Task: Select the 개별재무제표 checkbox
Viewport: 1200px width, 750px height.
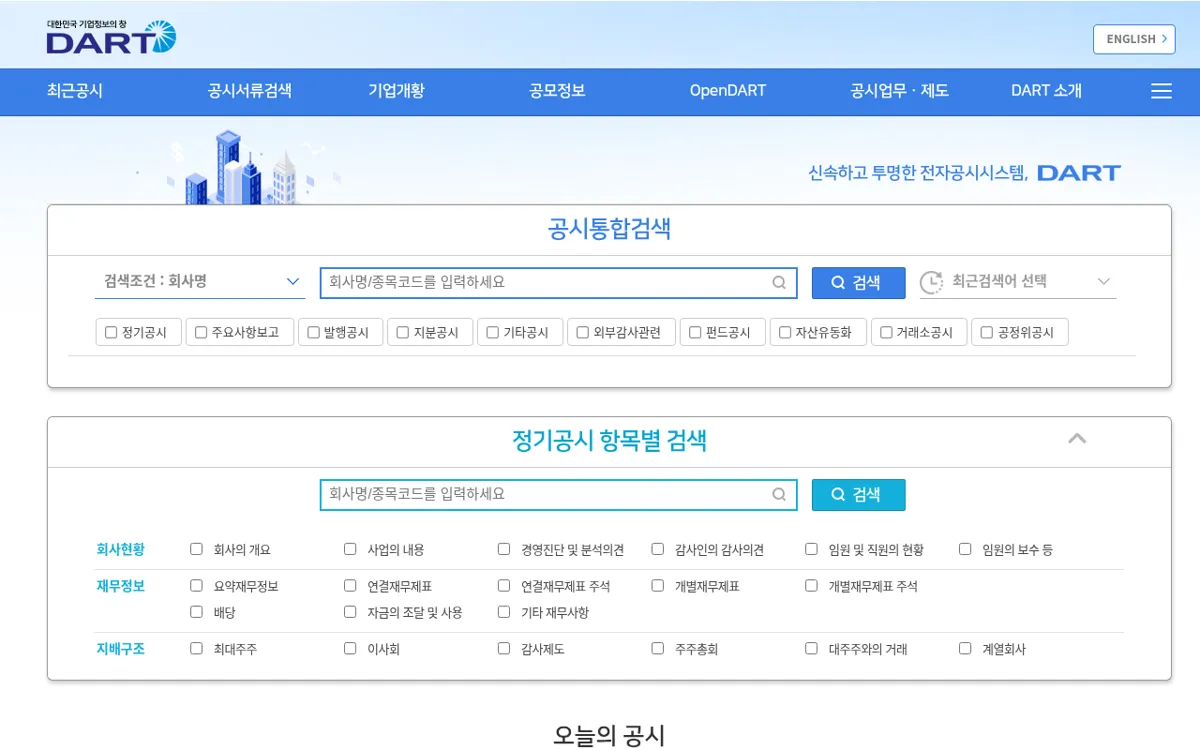Action: (x=657, y=586)
